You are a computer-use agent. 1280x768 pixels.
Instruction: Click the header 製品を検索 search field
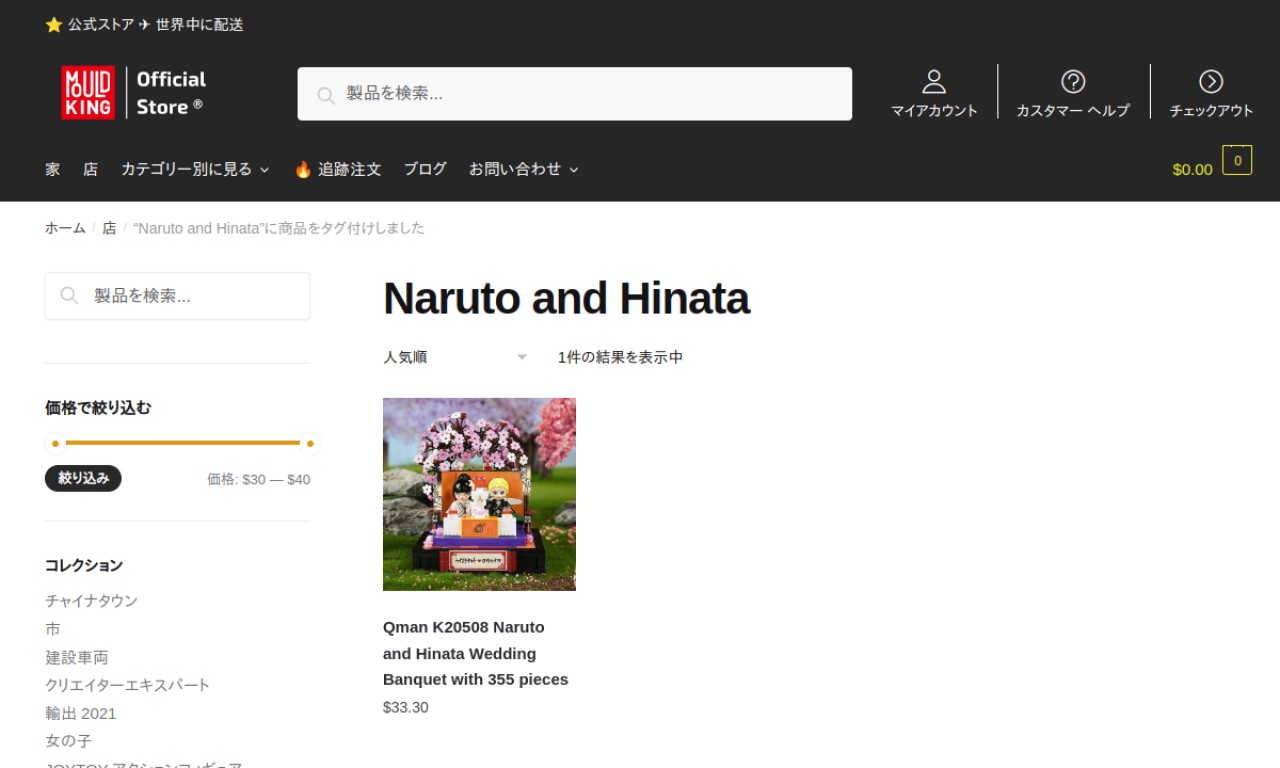(575, 94)
